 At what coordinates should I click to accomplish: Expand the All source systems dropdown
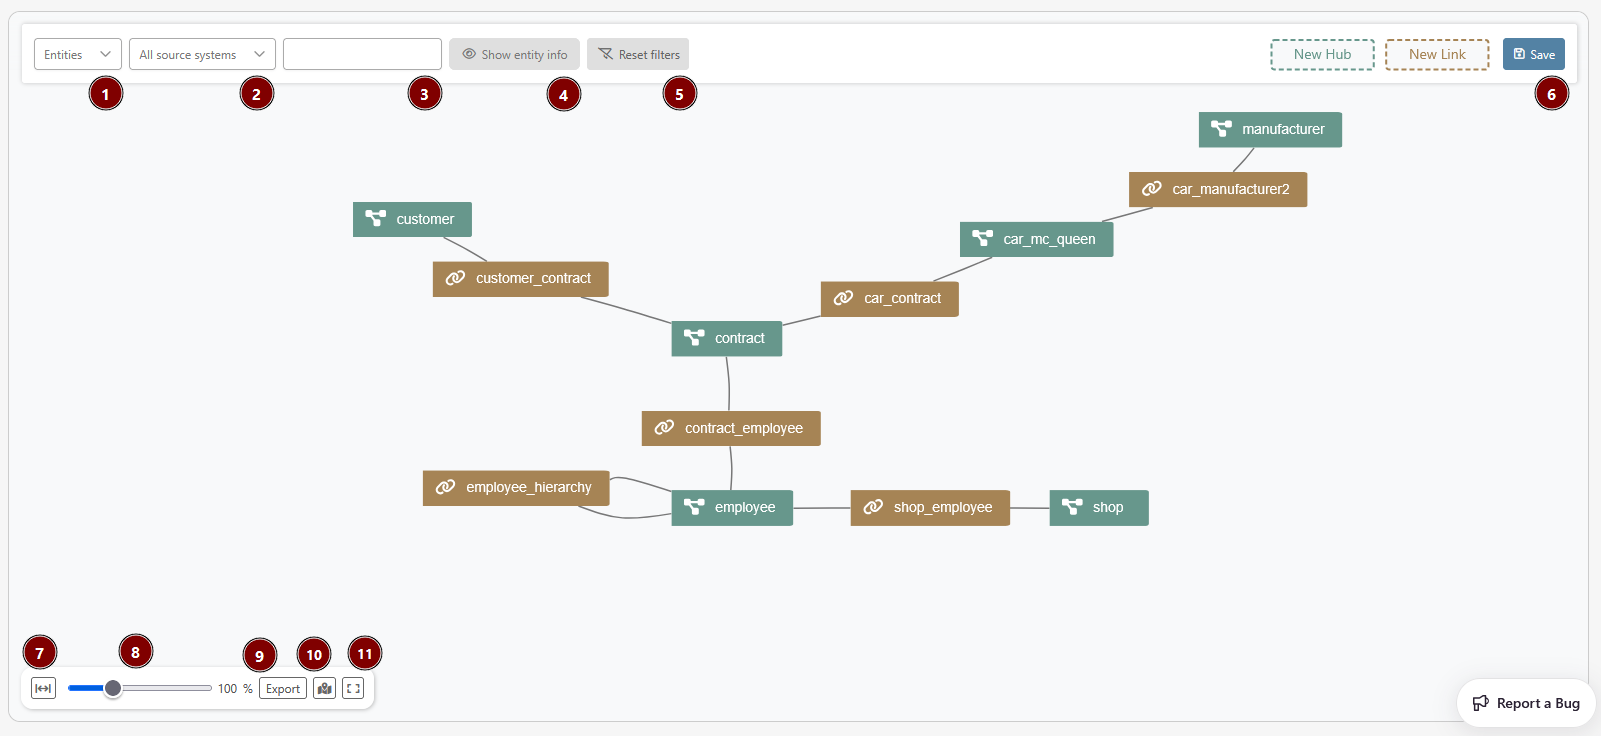[x=202, y=54]
